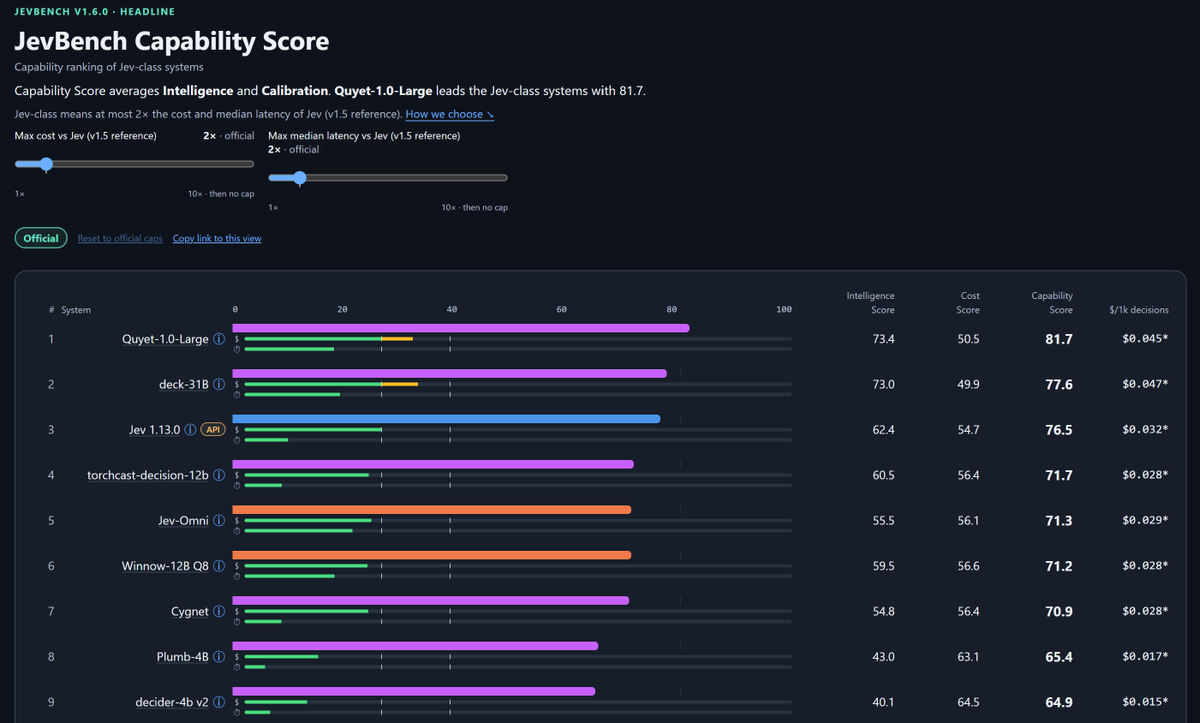Click capability score value 64.9
The width and height of the screenshot is (1200, 723).
tap(1059, 702)
